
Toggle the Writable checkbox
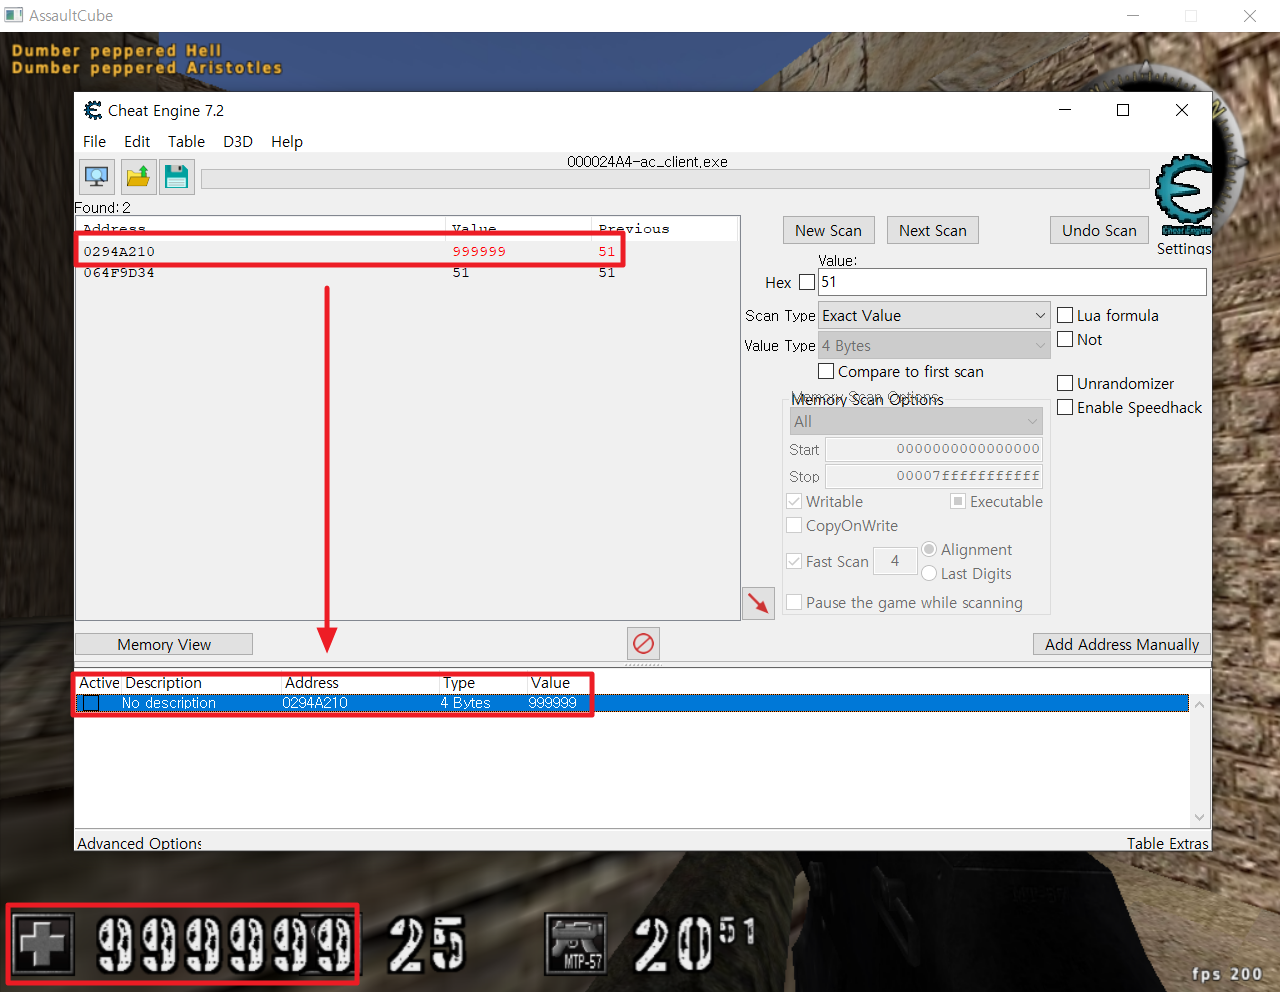794,501
